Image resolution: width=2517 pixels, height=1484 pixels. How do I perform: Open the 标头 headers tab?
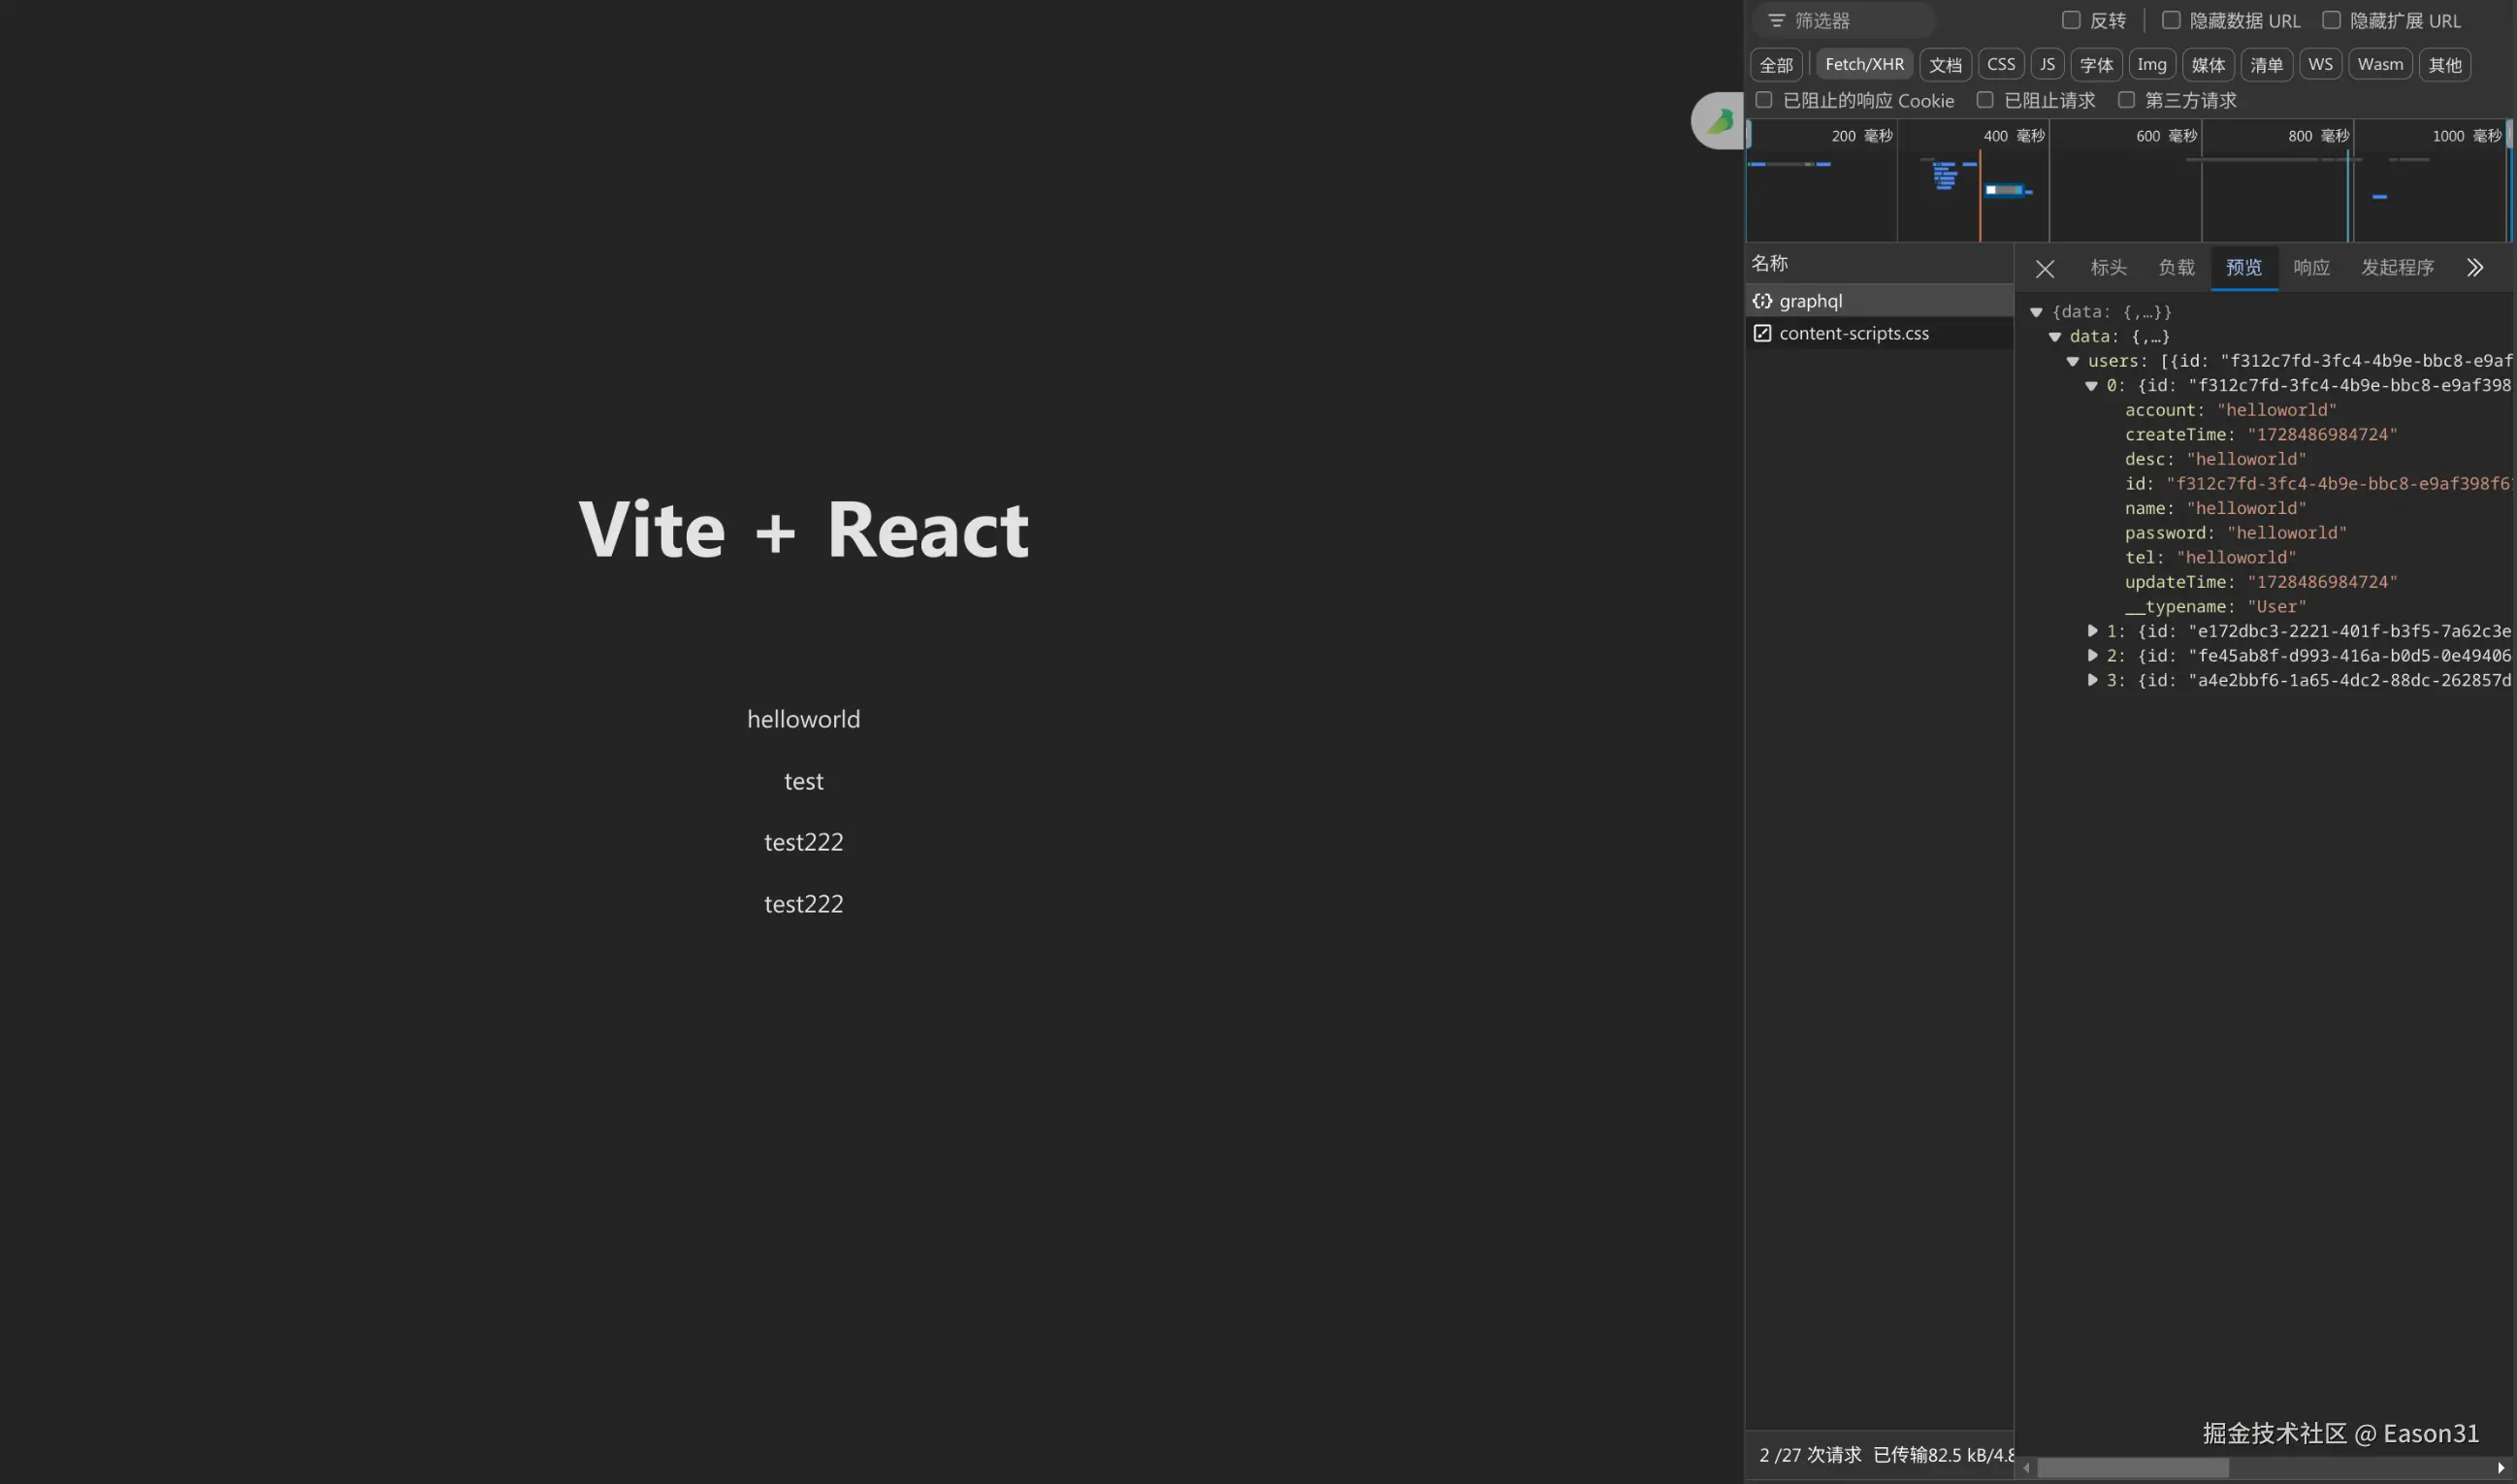click(2108, 267)
